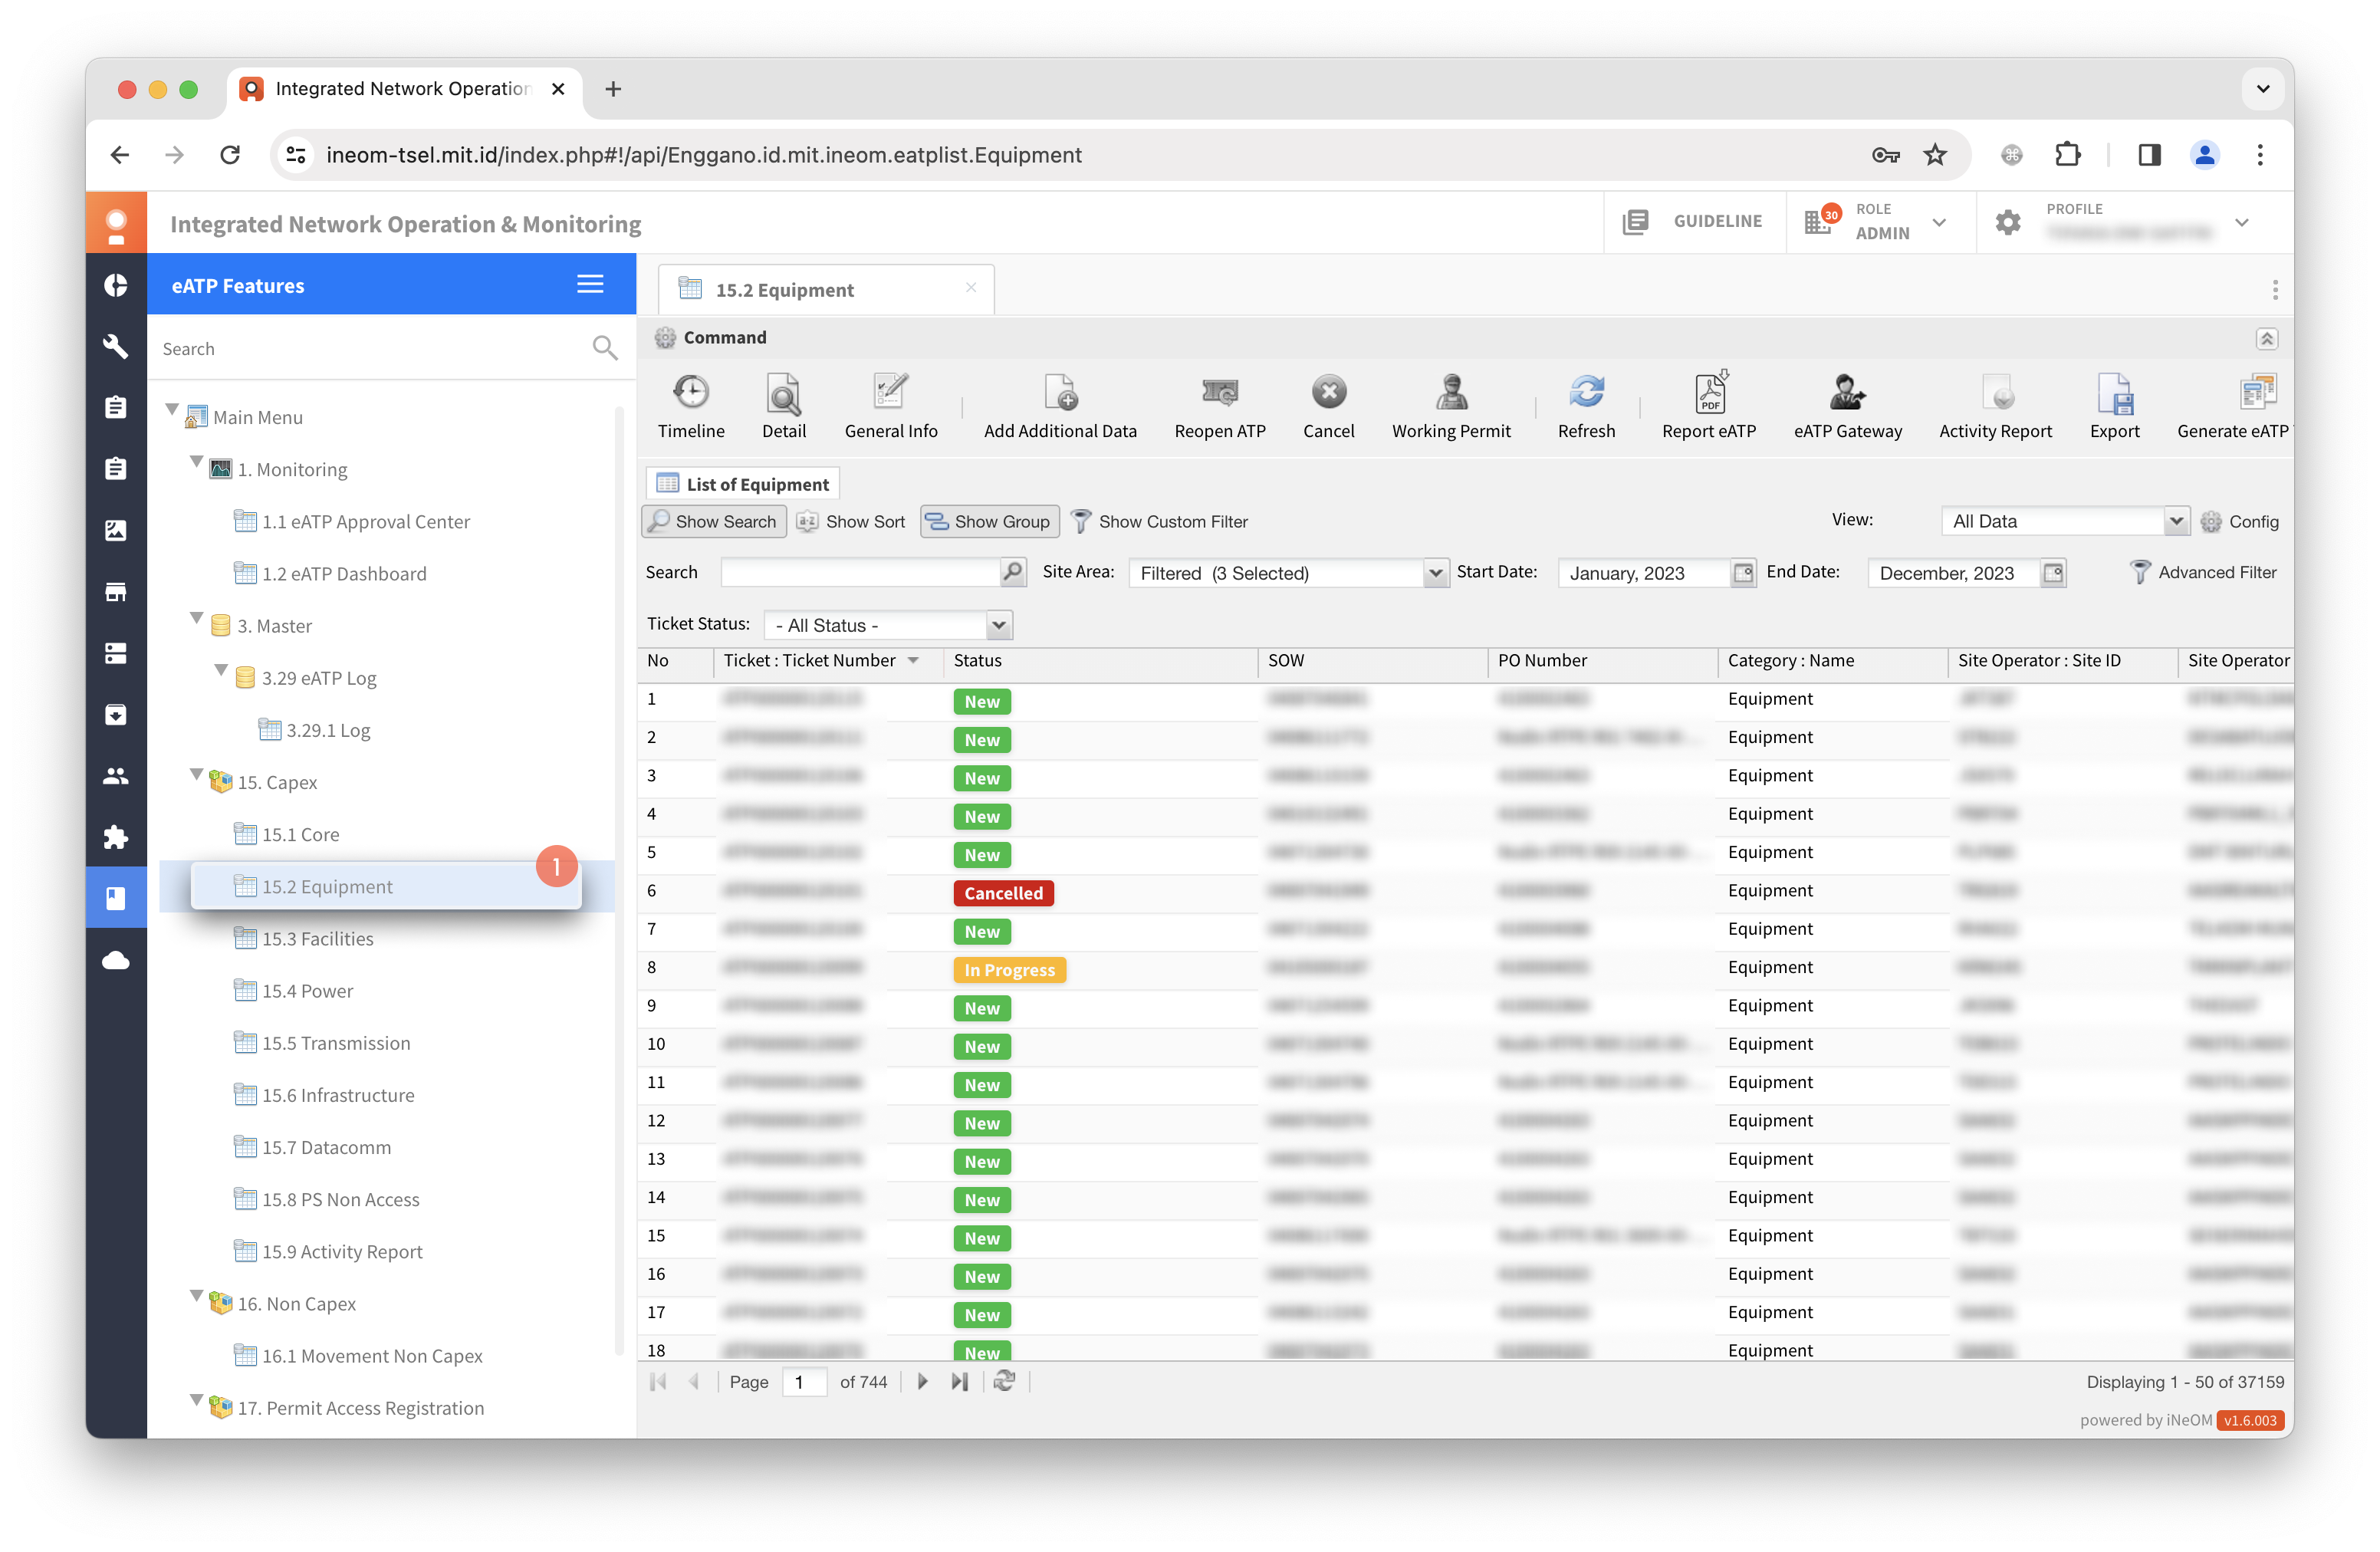Image resolution: width=2380 pixels, height=1552 pixels.
Task: Click the Status column header
Action: [1100, 661]
